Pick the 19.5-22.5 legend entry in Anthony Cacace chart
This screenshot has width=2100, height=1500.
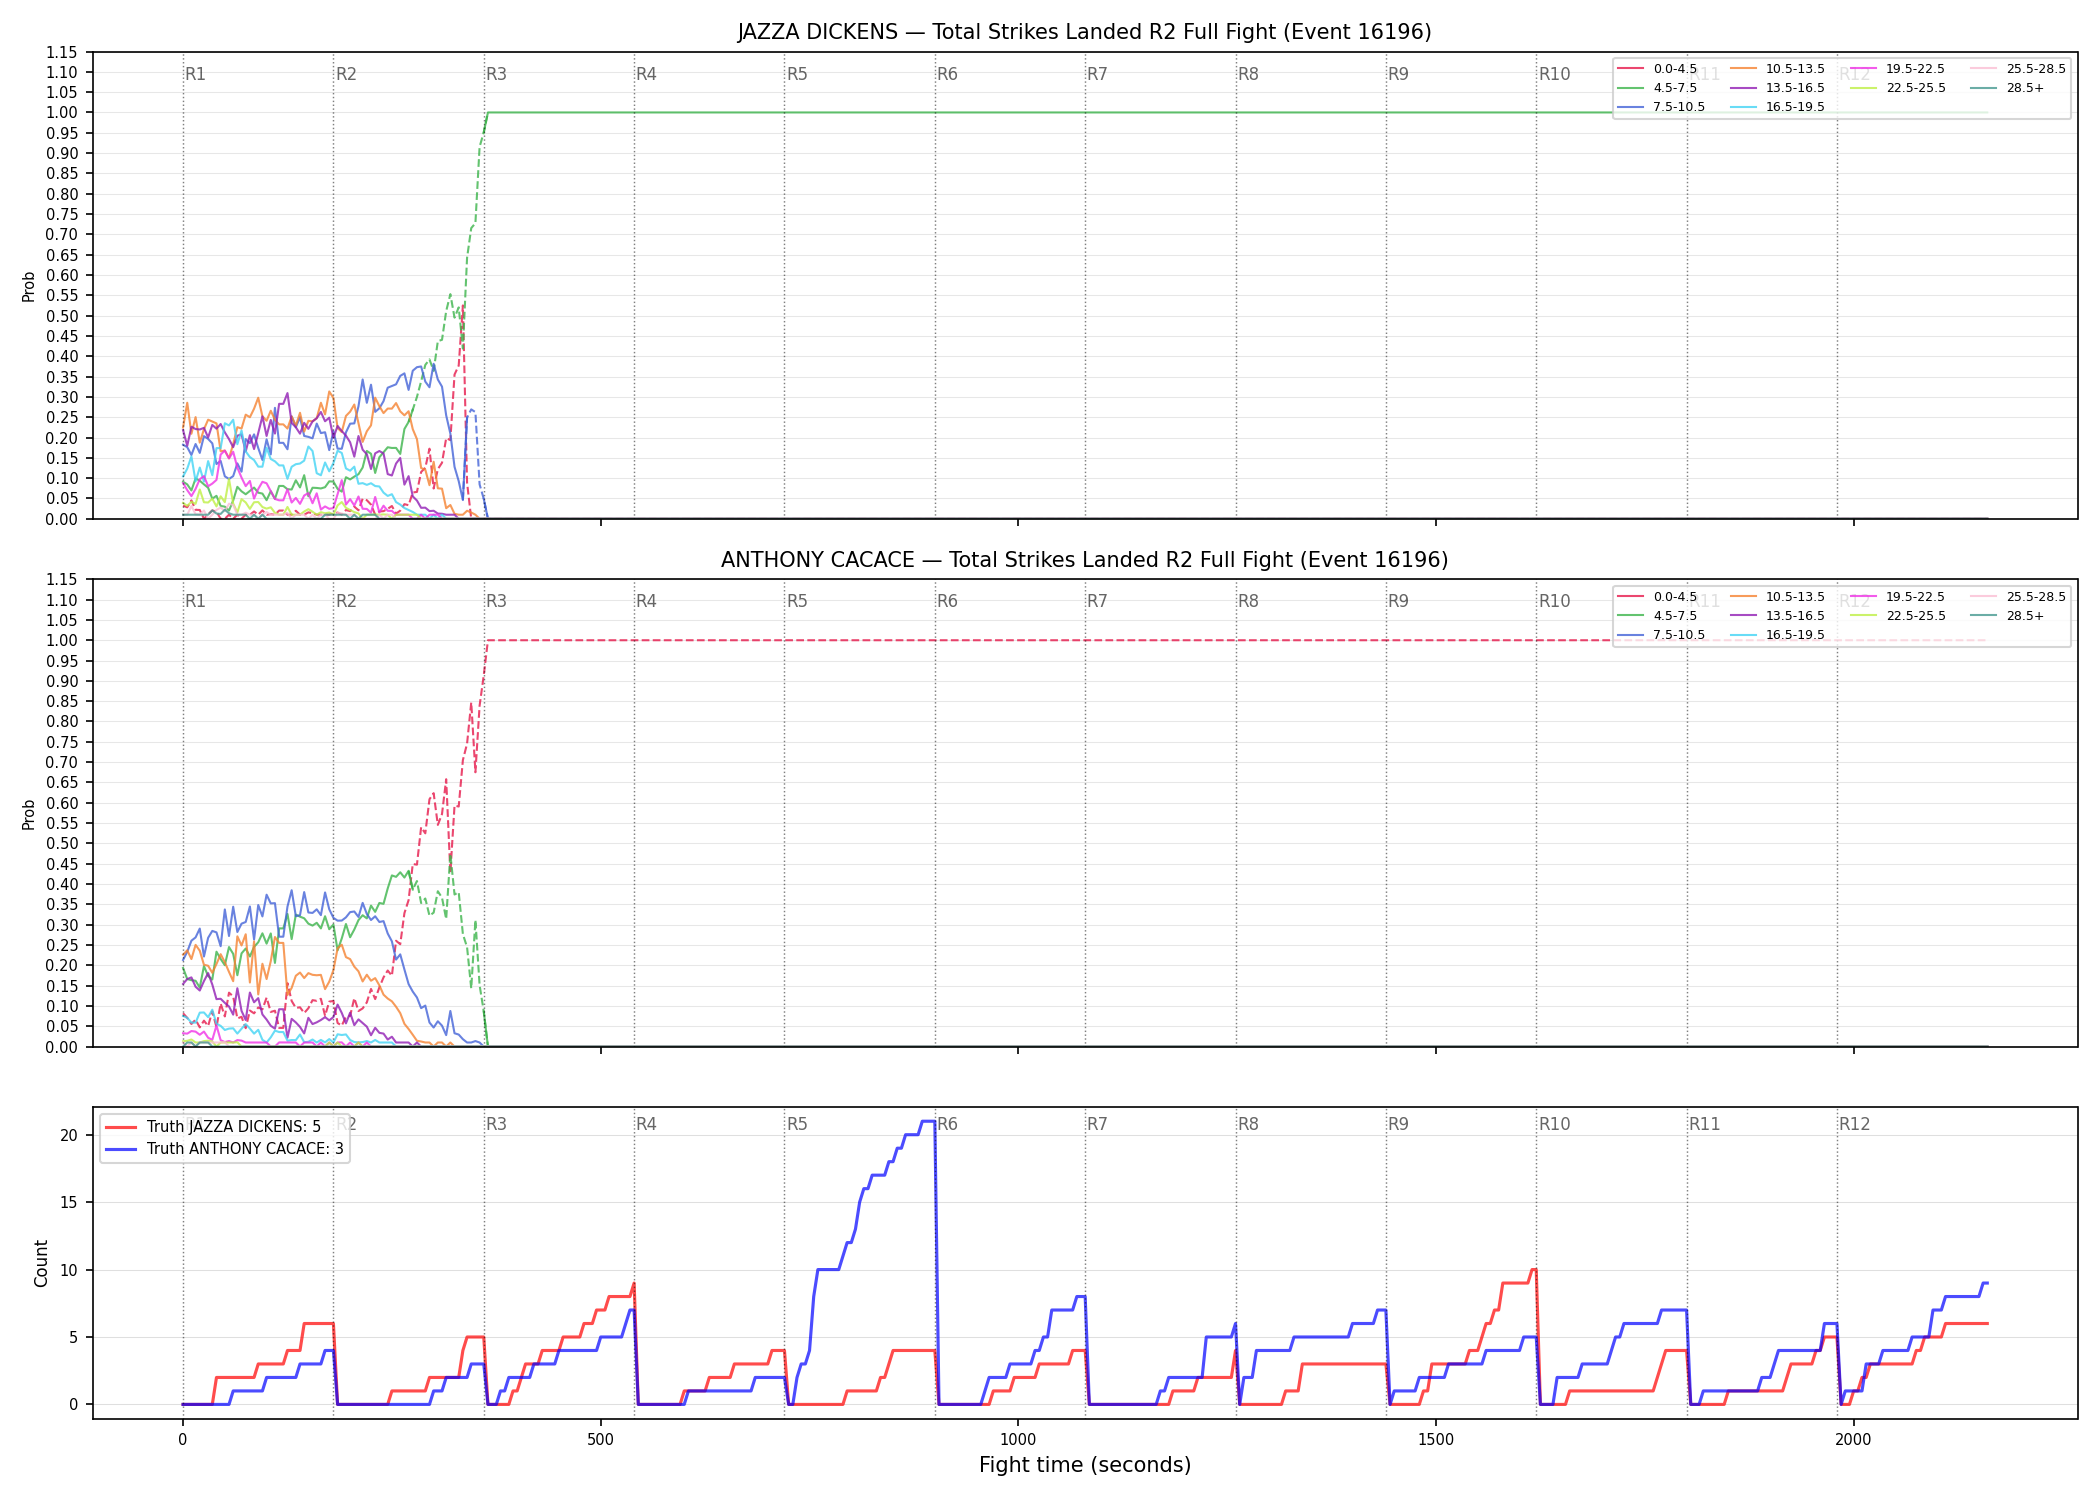(x=1898, y=597)
